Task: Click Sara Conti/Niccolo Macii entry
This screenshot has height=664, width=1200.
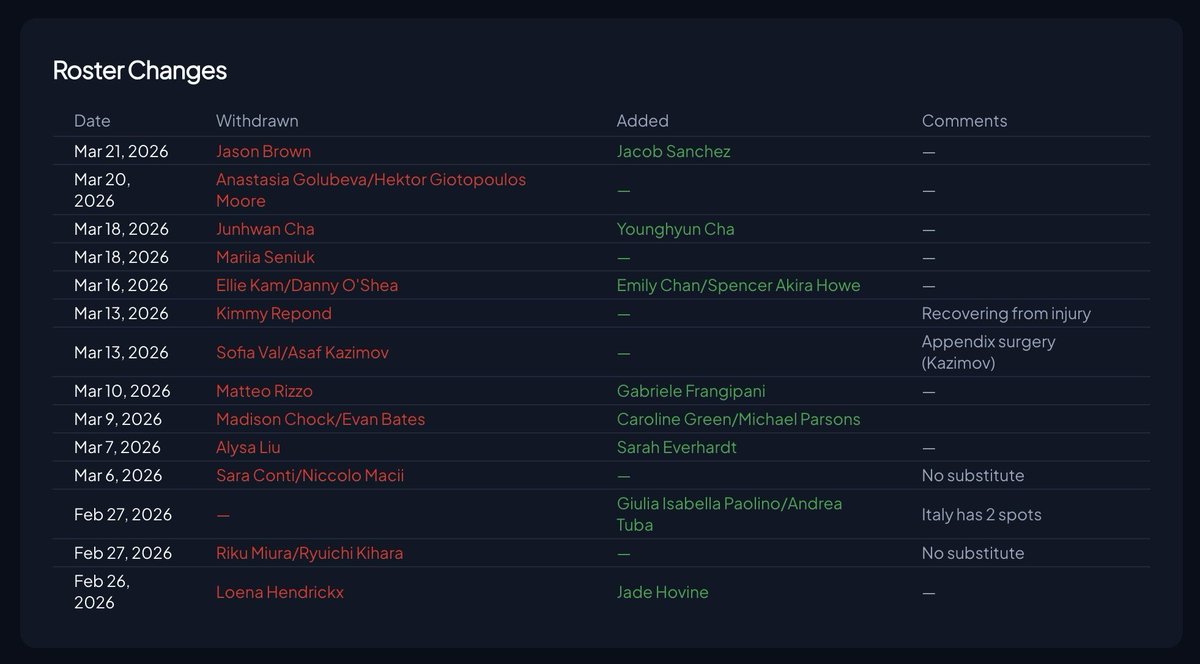Action: point(310,475)
